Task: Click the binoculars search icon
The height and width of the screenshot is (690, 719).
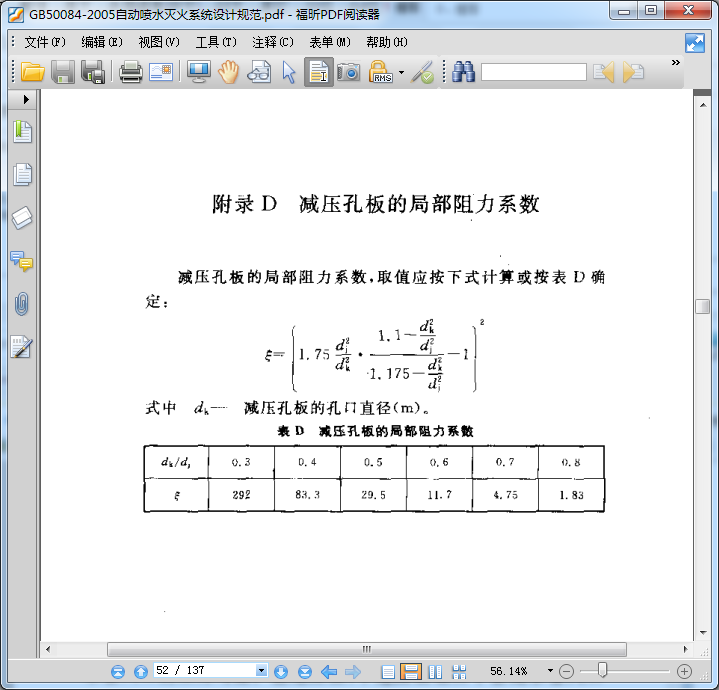Action: pyautogui.click(x=464, y=72)
